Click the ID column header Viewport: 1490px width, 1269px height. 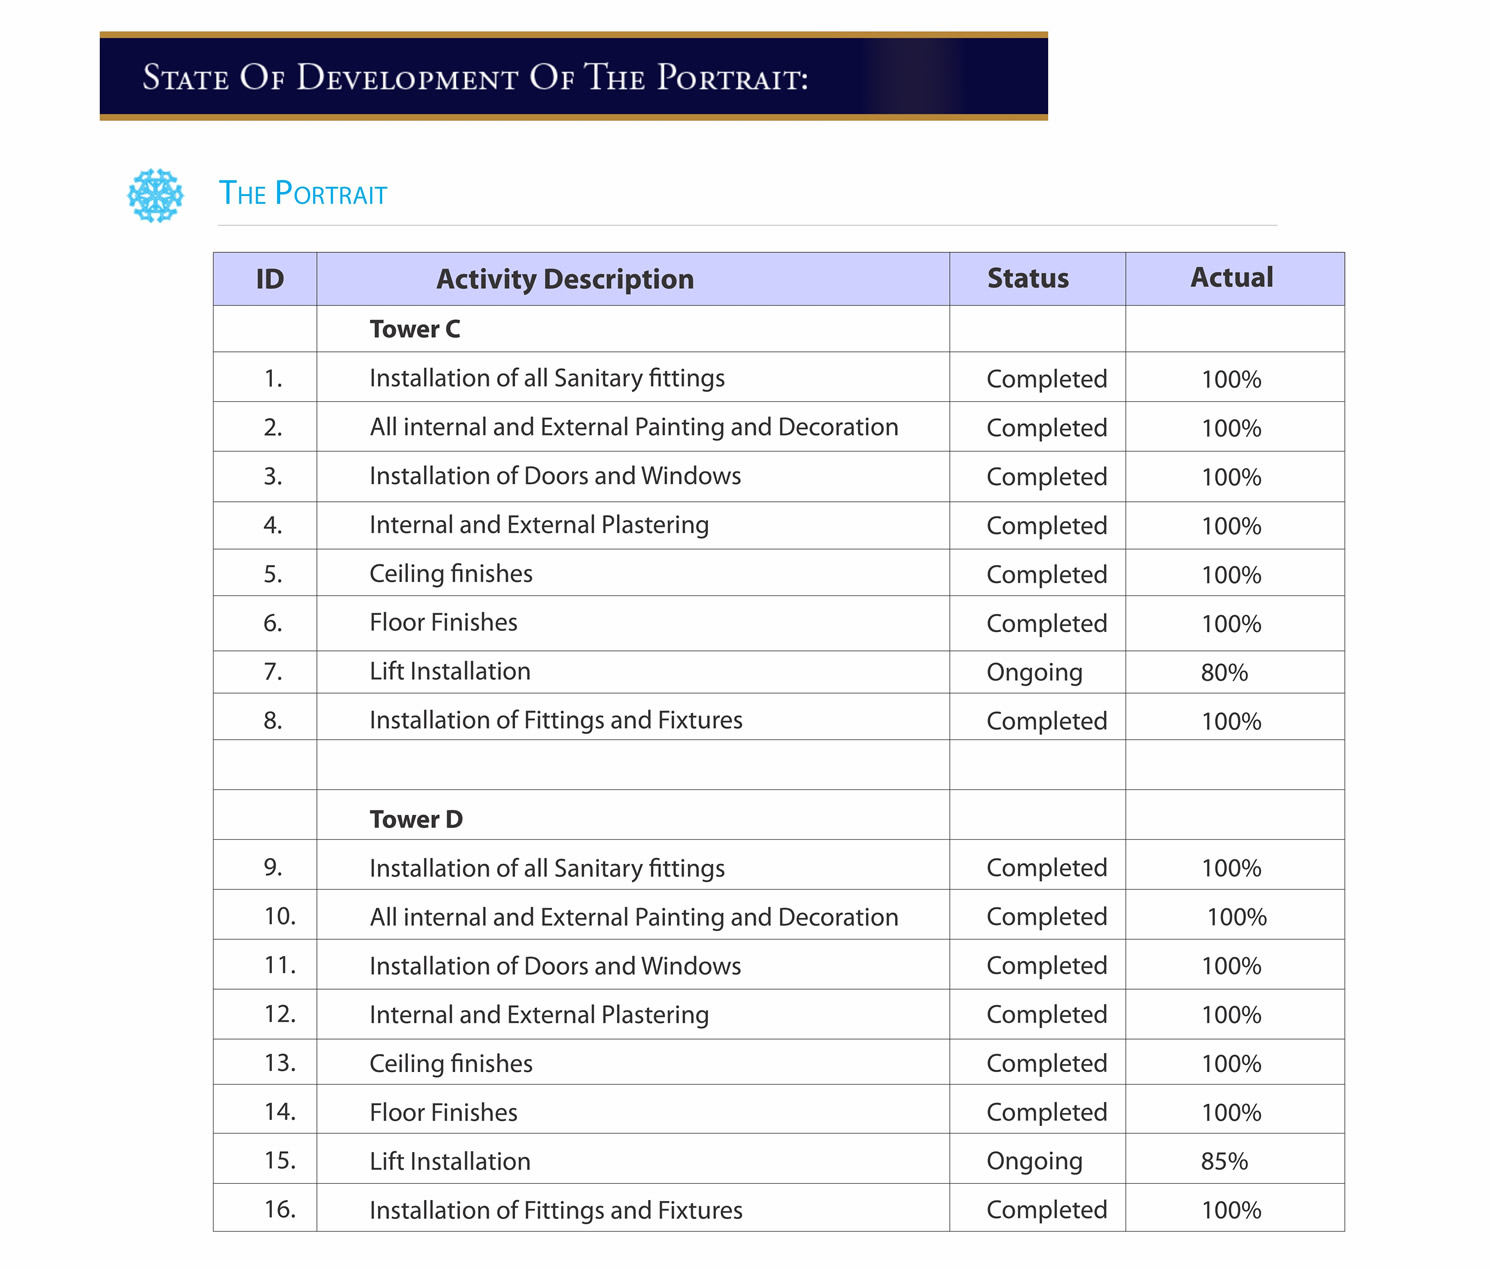[269, 279]
